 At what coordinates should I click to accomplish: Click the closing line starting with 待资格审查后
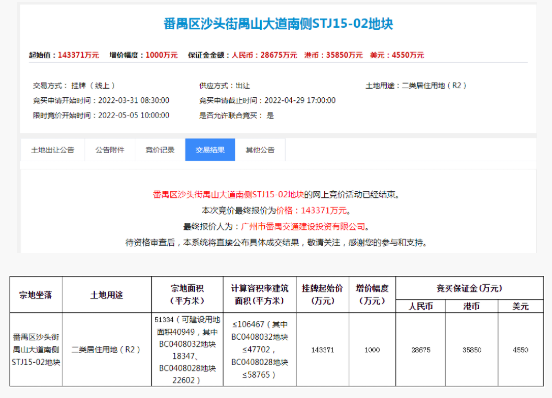pos(276,242)
